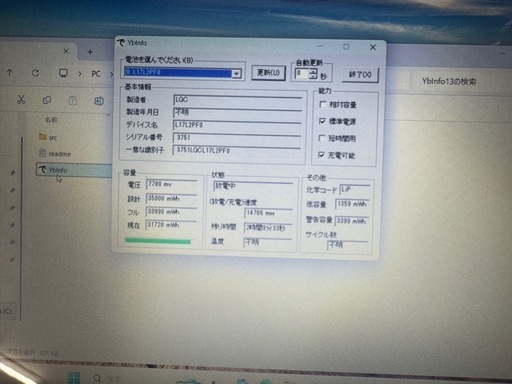Screen dimensions: 512x384
Task: Close the current Explorer tab
Action: (x=66, y=51)
